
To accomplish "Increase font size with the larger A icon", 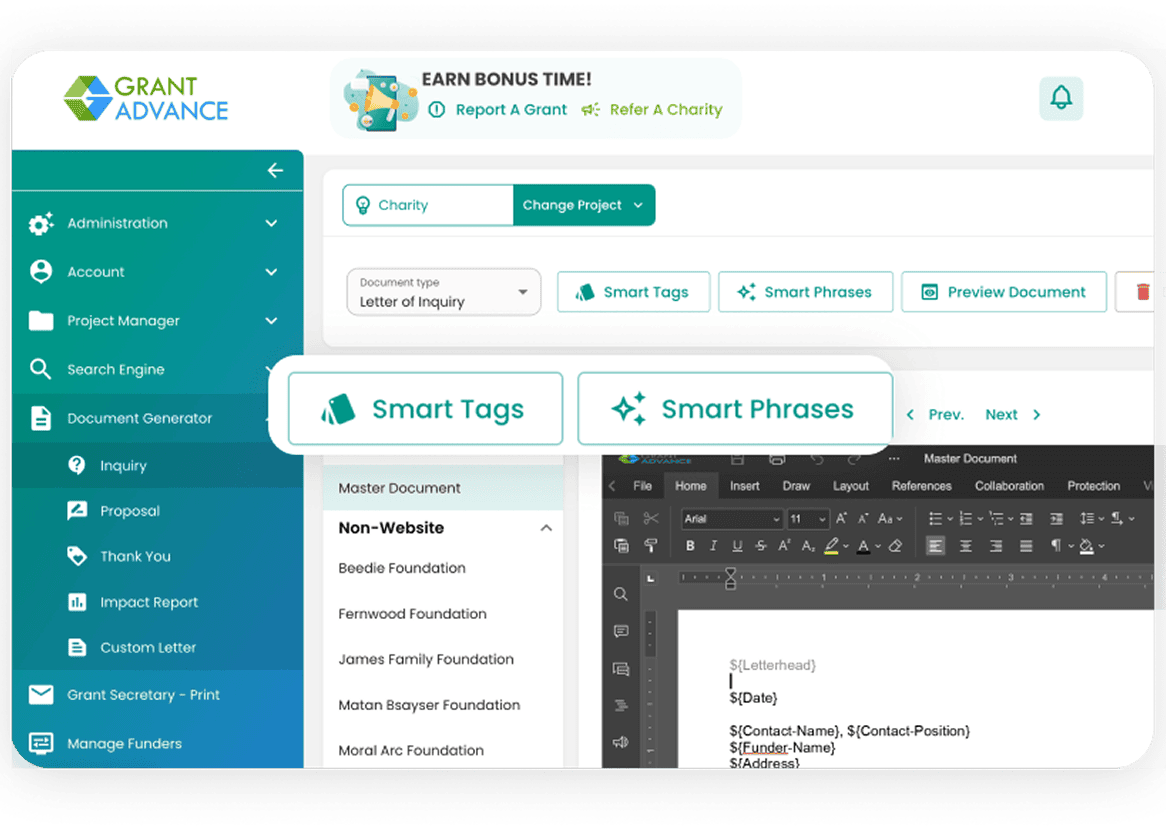I will (x=841, y=518).
